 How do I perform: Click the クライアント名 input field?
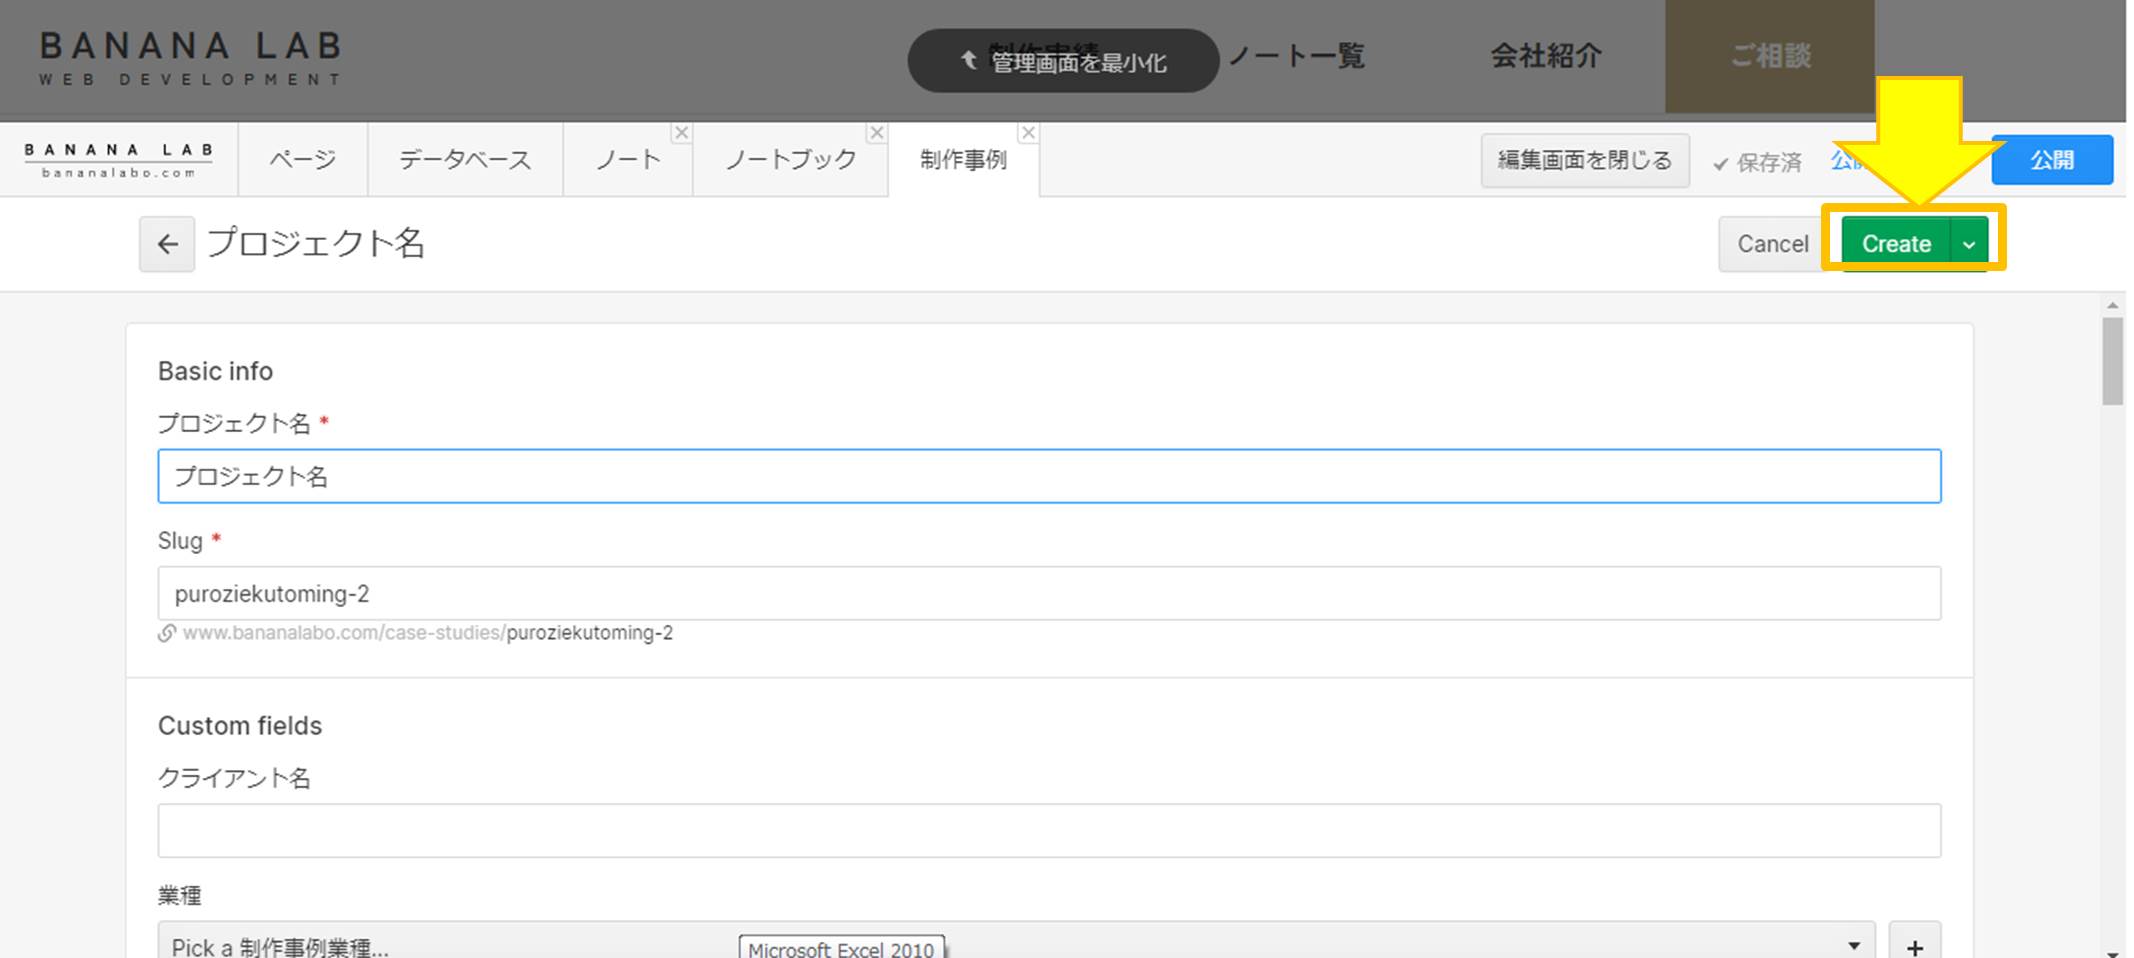pyautogui.click(x=1049, y=831)
